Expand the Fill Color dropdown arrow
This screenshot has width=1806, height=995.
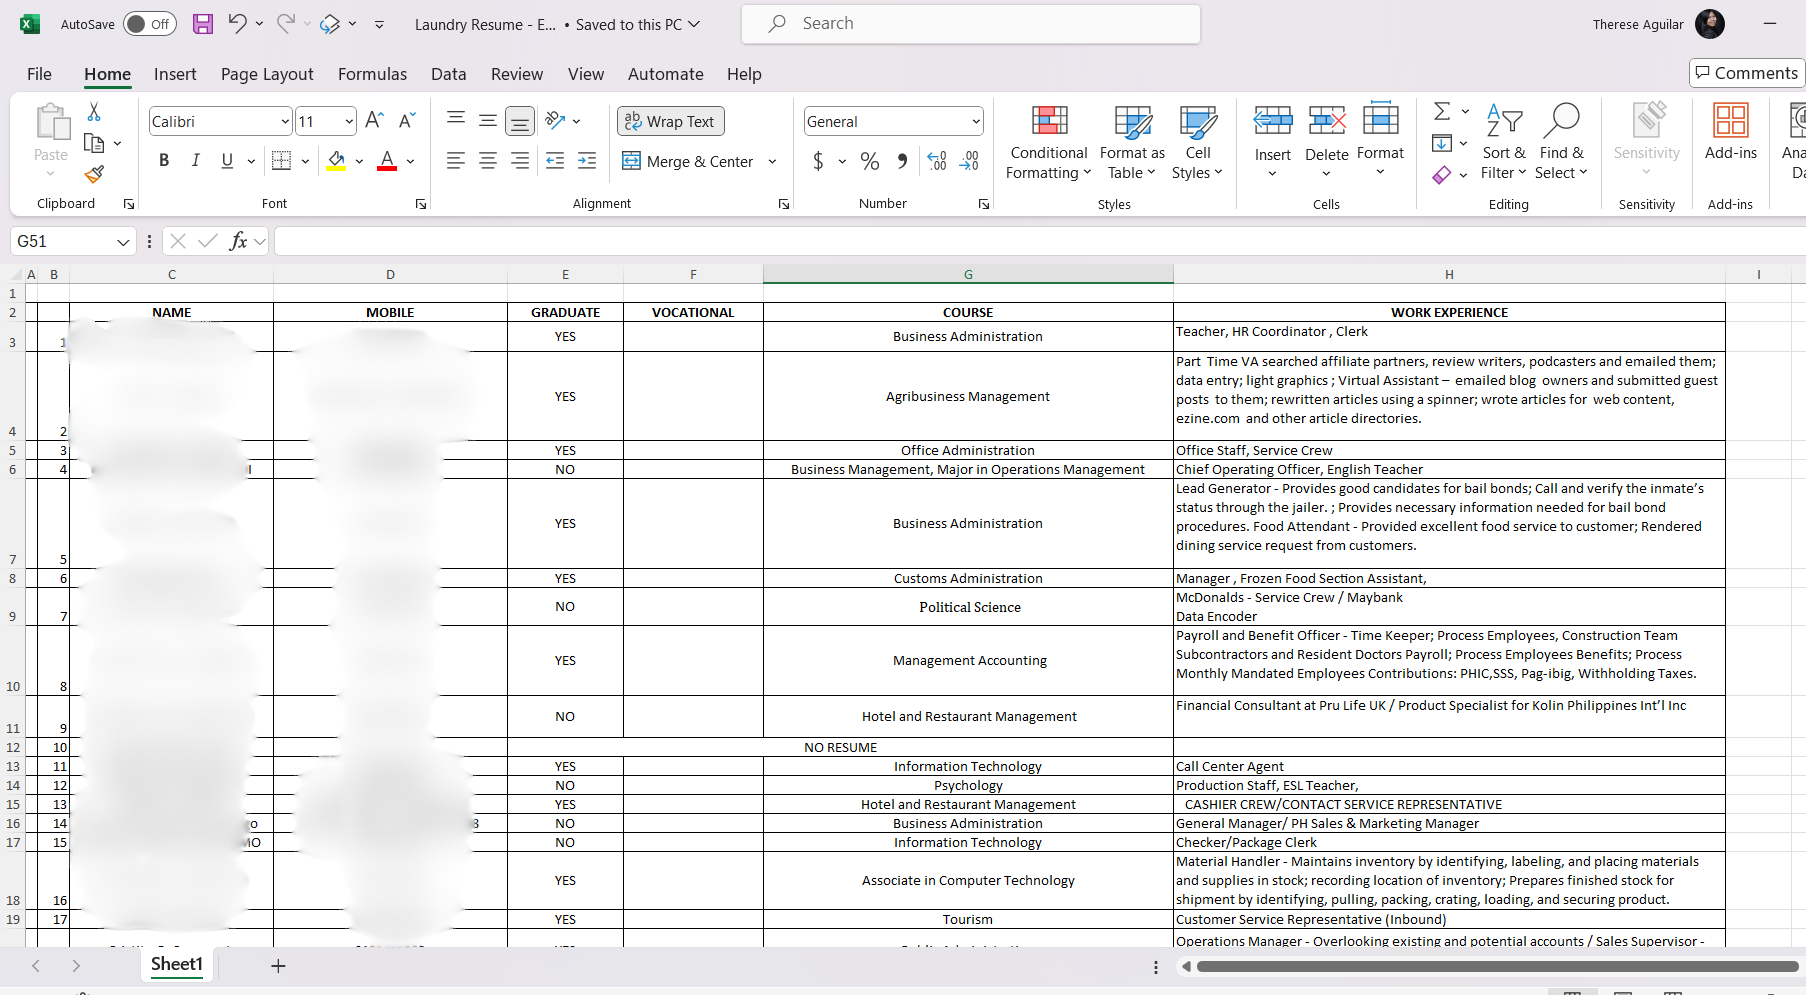tap(359, 161)
